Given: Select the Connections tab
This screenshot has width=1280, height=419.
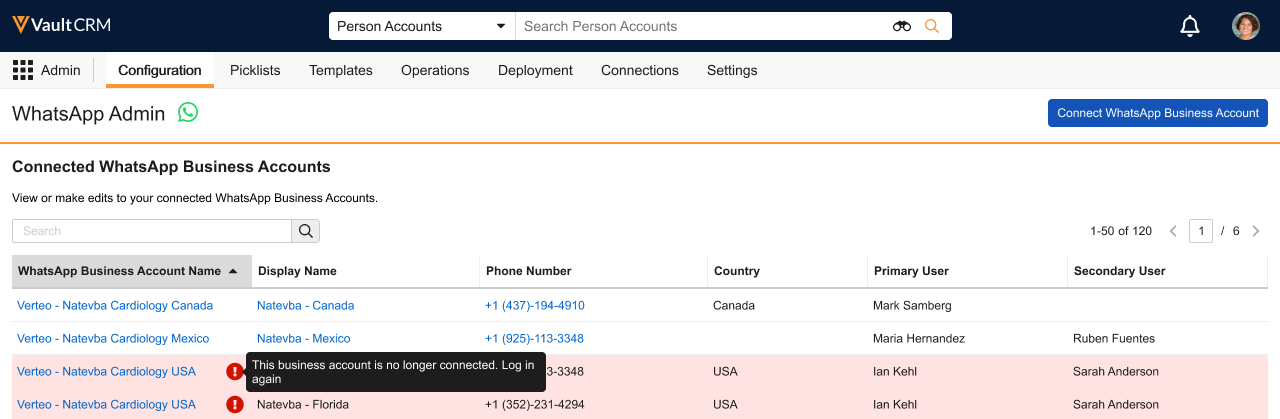Looking at the screenshot, I should 639,70.
